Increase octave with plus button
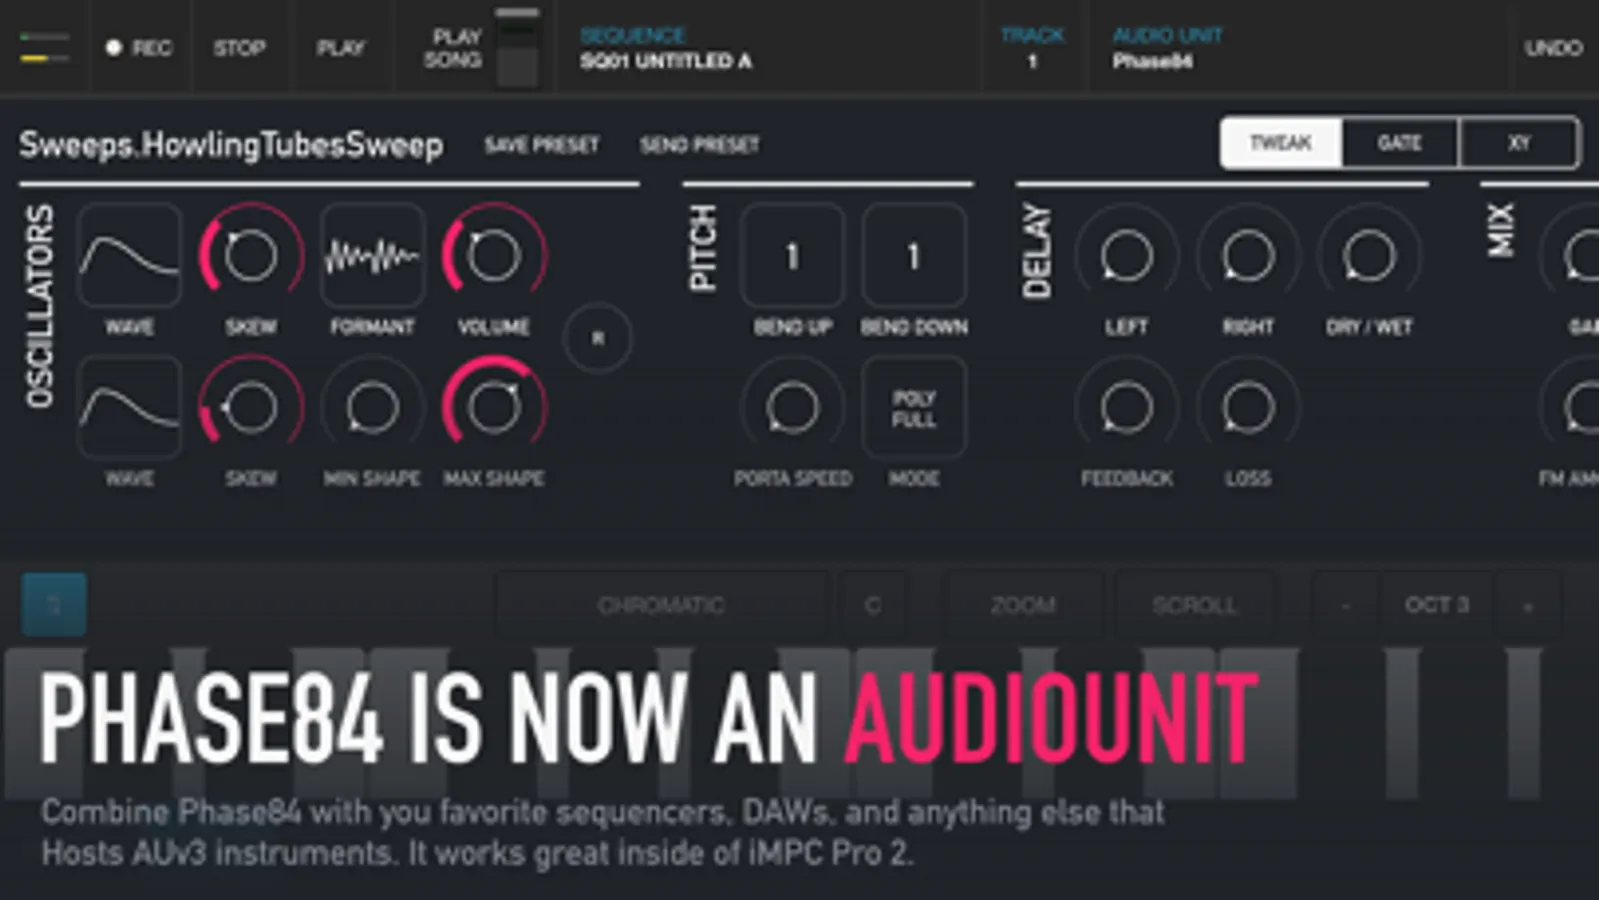 click(1527, 605)
